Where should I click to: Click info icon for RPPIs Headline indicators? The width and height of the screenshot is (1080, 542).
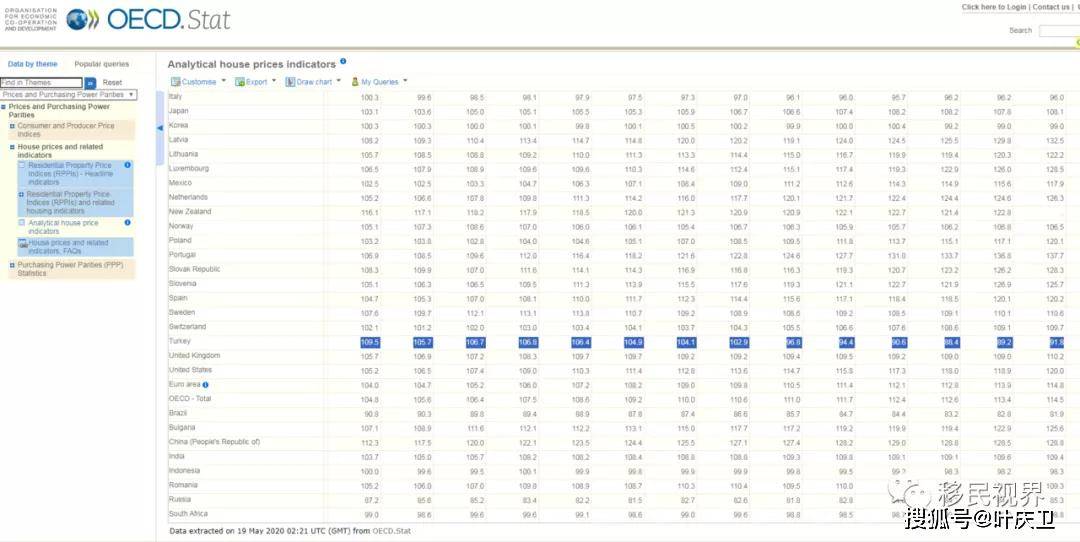pos(128,165)
